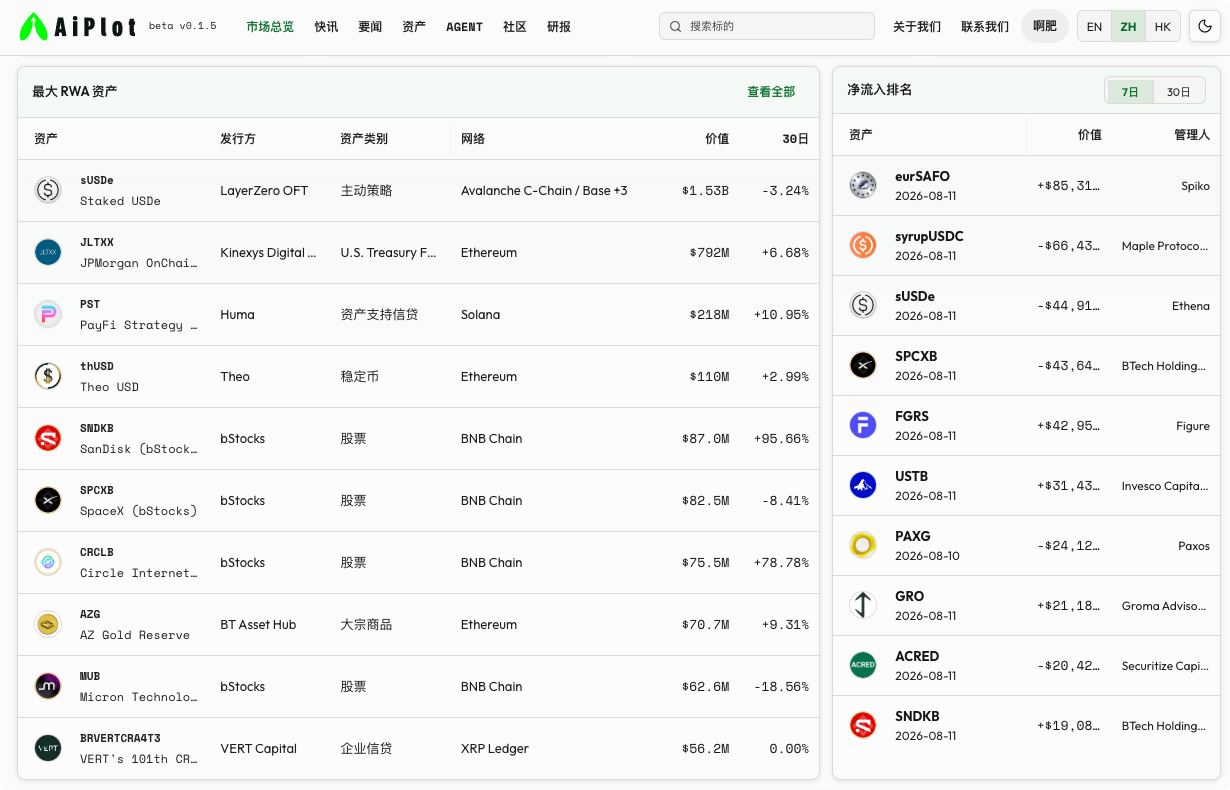The width and height of the screenshot is (1230, 790).
Task: Click the VERT Capital issuer cell
Action: [x=258, y=748]
